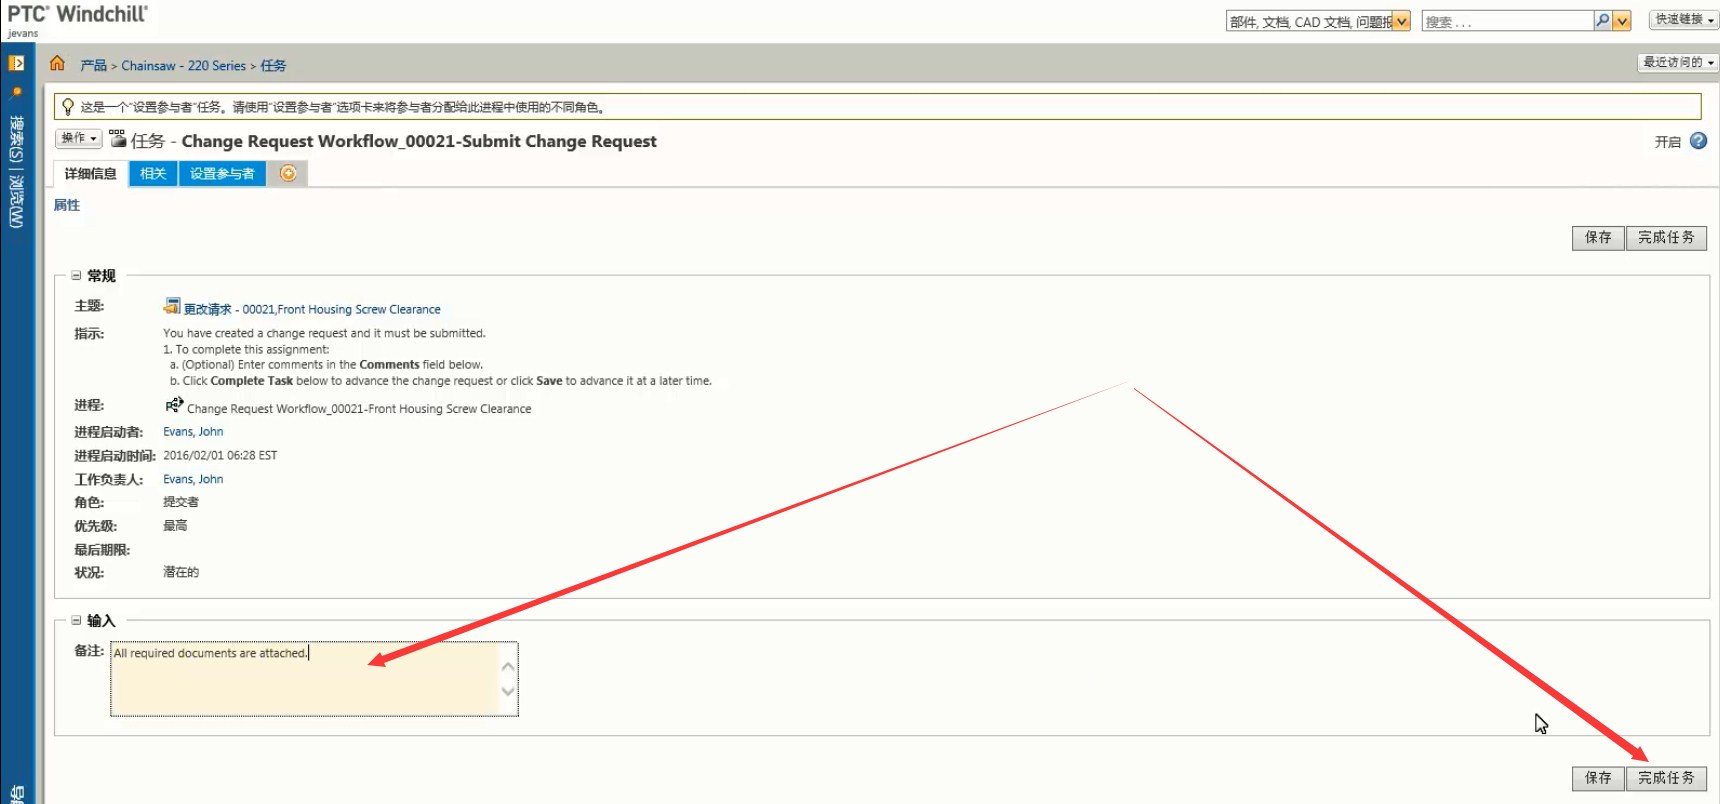Click the 搜索 | 浏览 sidebar label
Image resolution: width=1720 pixels, height=804 pixels.
[x=16, y=171]
